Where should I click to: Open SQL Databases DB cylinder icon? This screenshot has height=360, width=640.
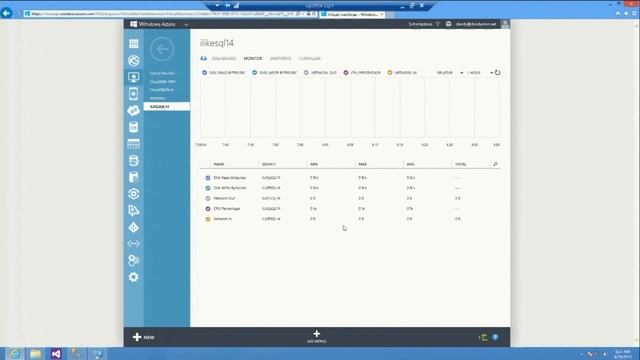click(x=133, y=127)
